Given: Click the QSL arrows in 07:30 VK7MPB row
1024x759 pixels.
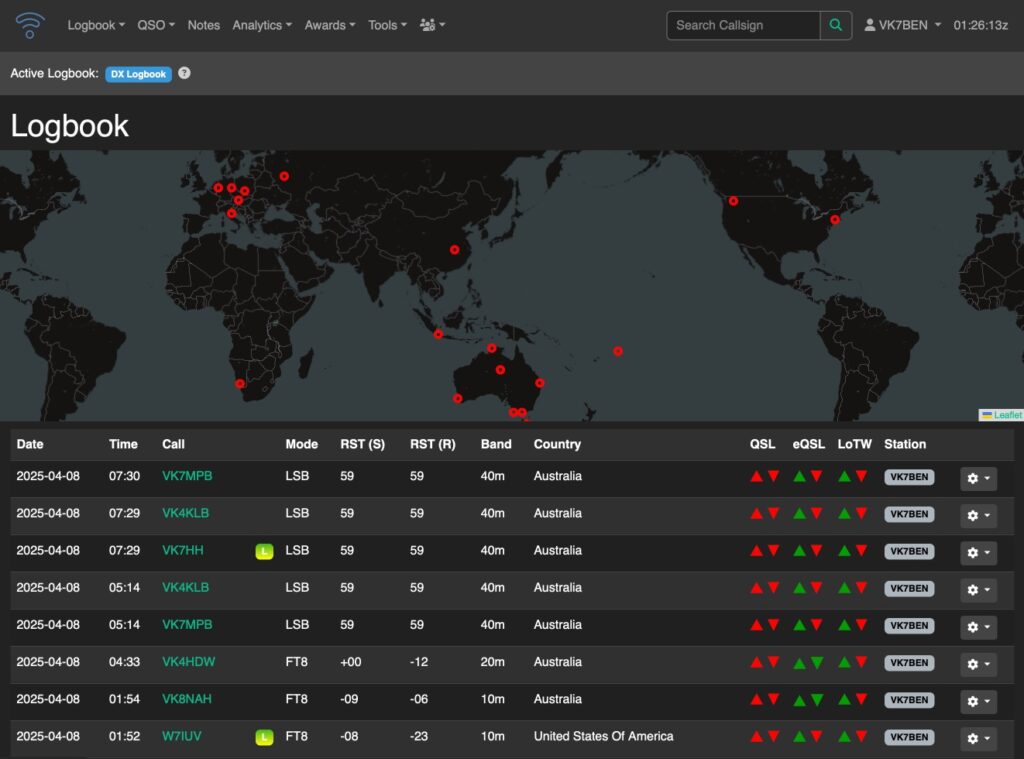Looking at the screenshot, I should (x=765, y=476).
